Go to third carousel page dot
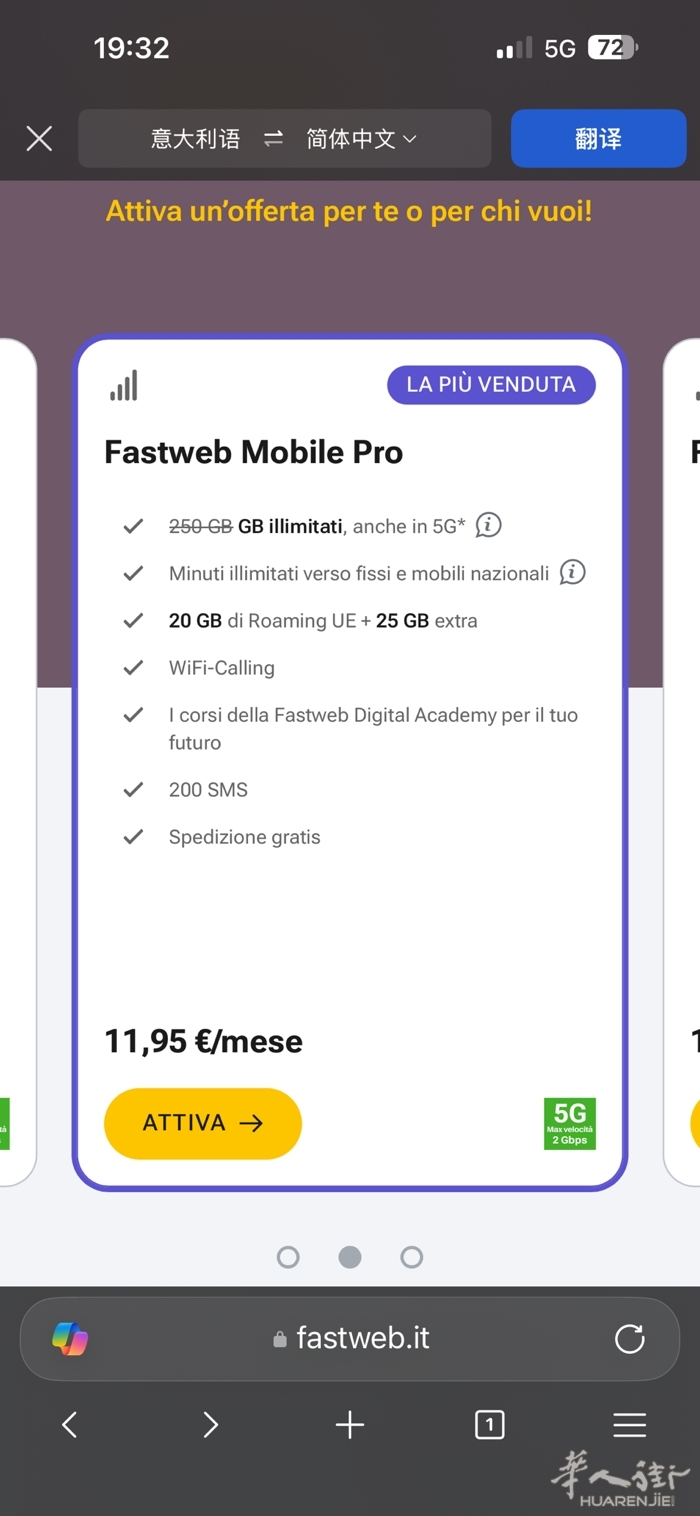 tap(412, 1257)
